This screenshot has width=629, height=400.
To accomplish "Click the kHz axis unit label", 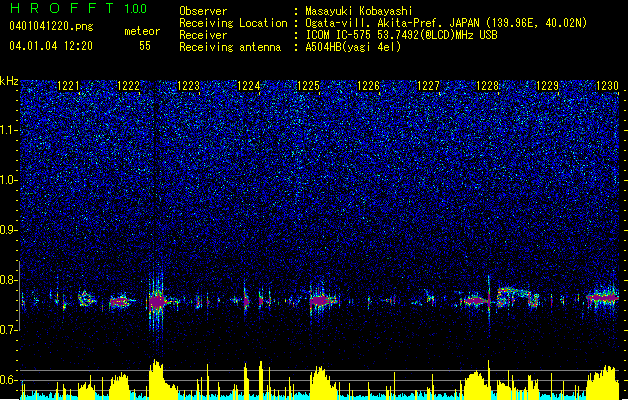I will click(9, 81).
